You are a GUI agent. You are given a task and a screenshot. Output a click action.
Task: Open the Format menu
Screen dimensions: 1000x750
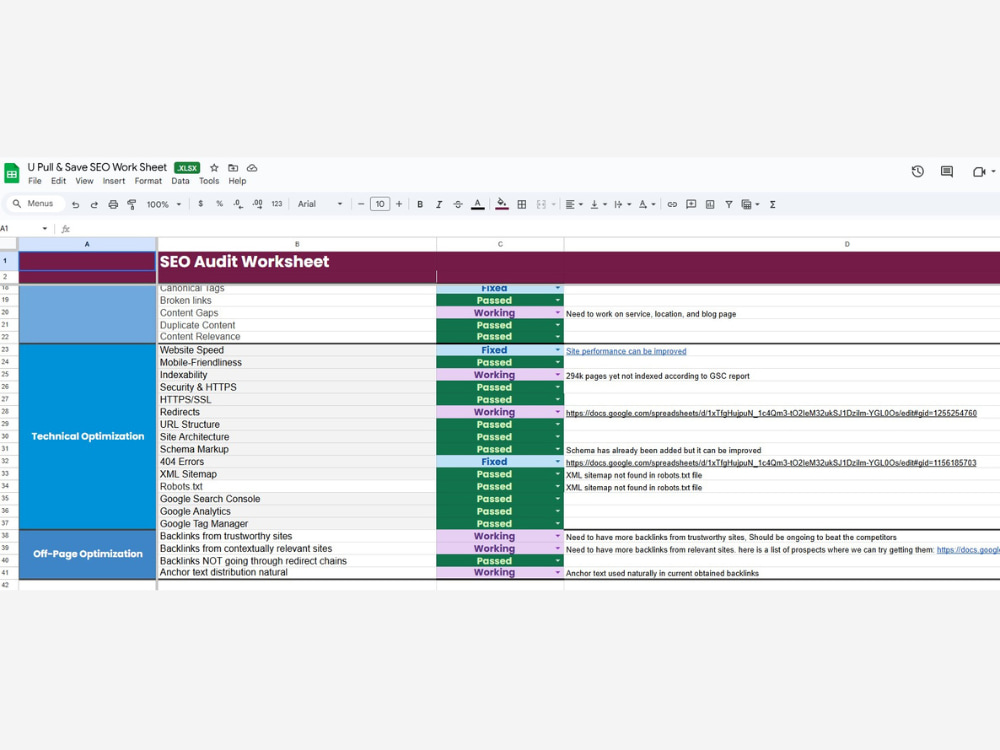click(x=148, y=181)
